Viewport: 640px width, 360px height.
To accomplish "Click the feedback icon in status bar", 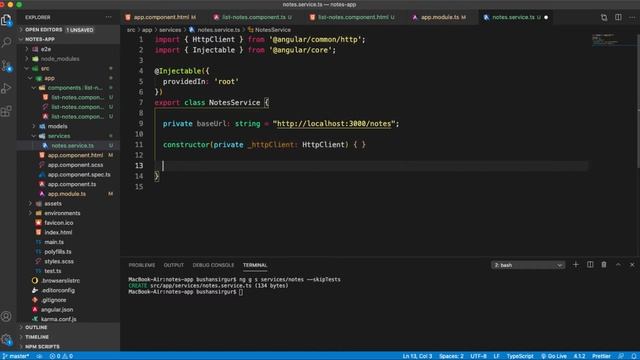I will [621, 356].
